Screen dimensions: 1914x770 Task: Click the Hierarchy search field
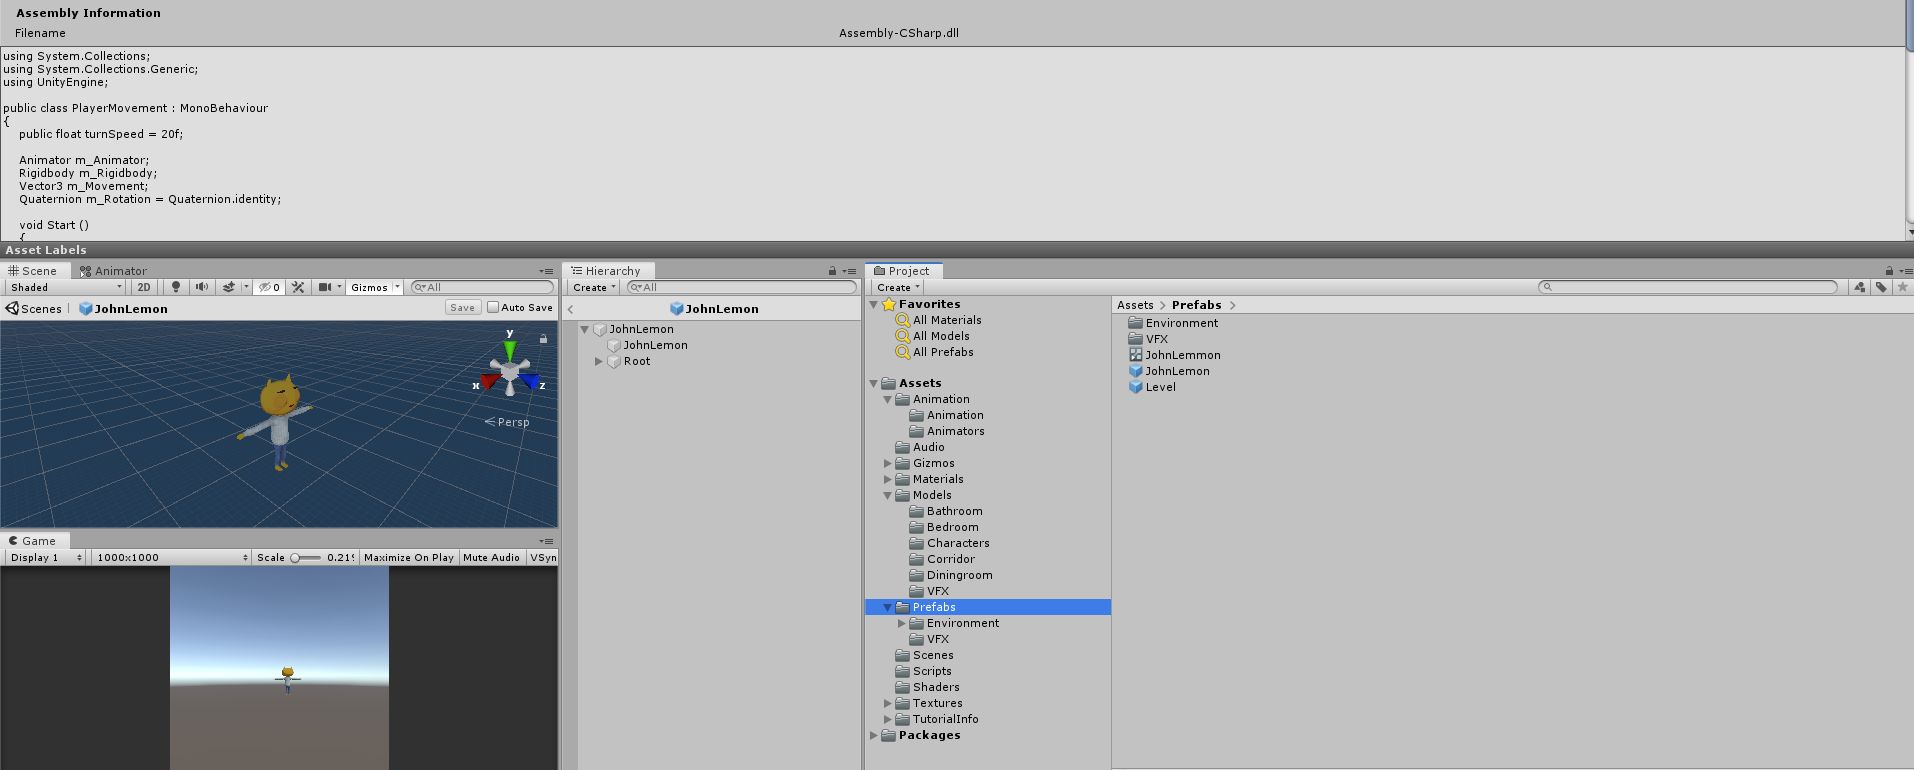(x=741, y=287)
